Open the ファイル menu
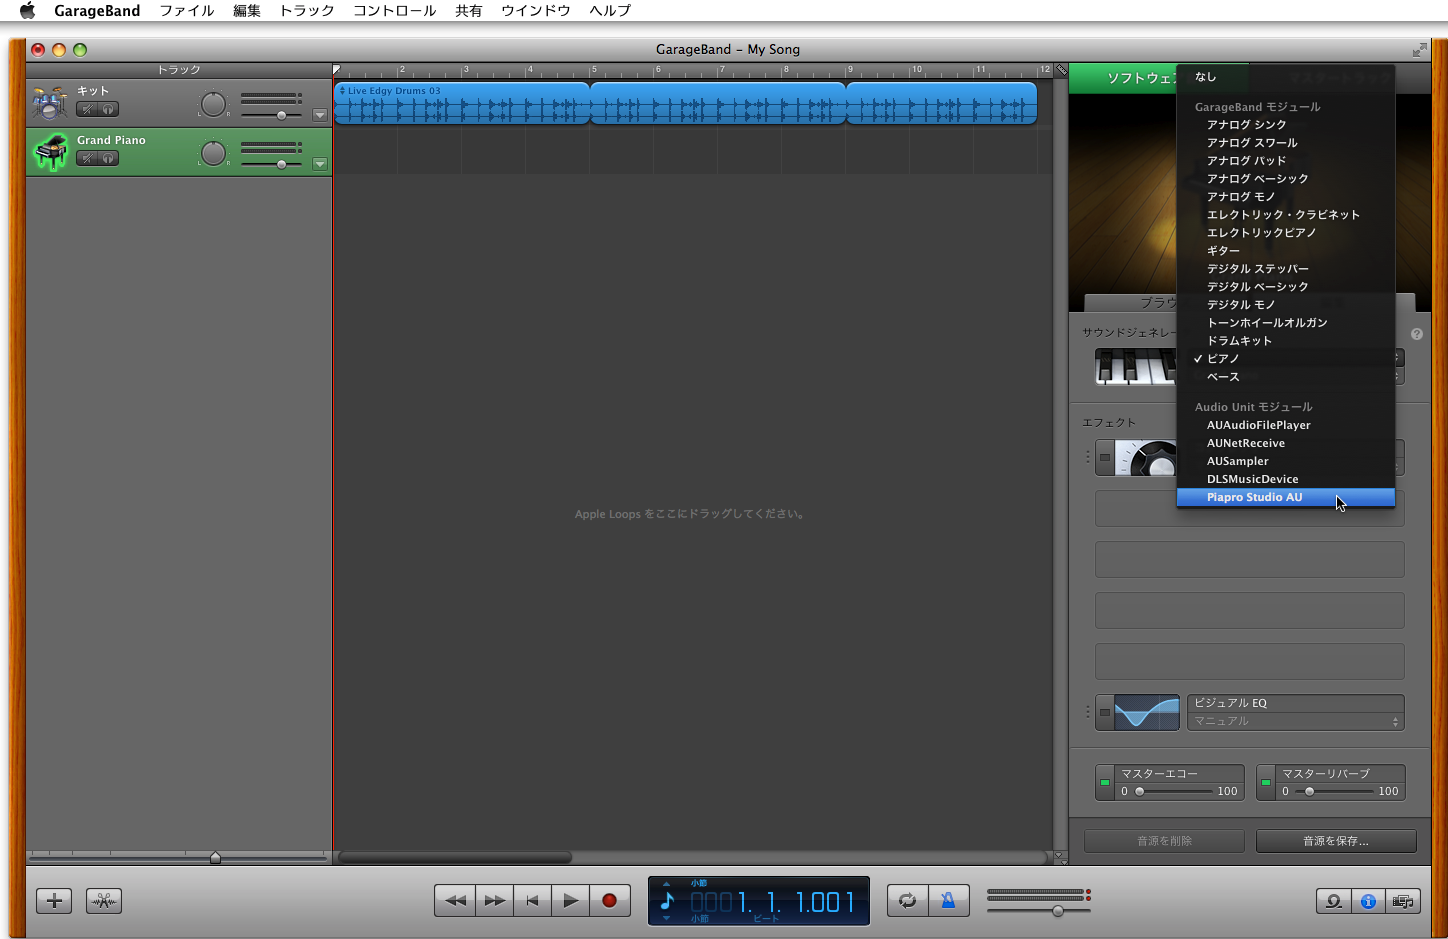The height and width of the screenshot is (939, 1448). pyautogui.click(x=187, y=11)
